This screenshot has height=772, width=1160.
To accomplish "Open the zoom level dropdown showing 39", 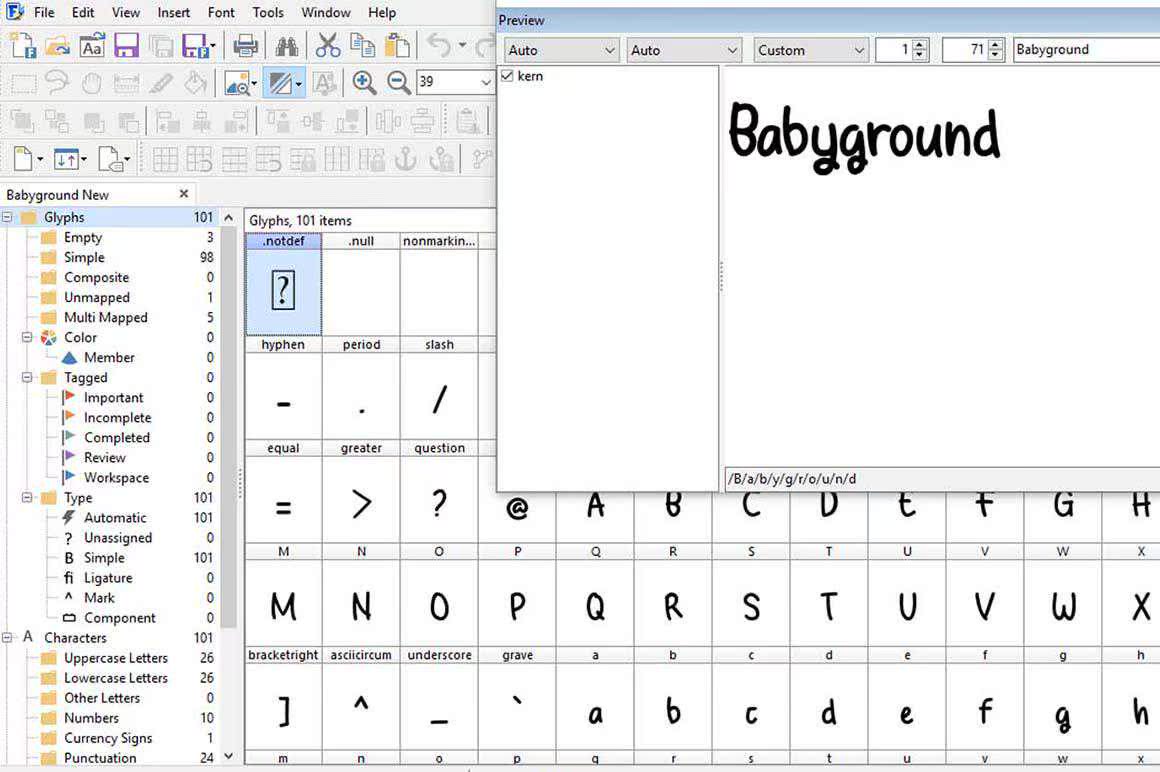I will pos(485,82).
